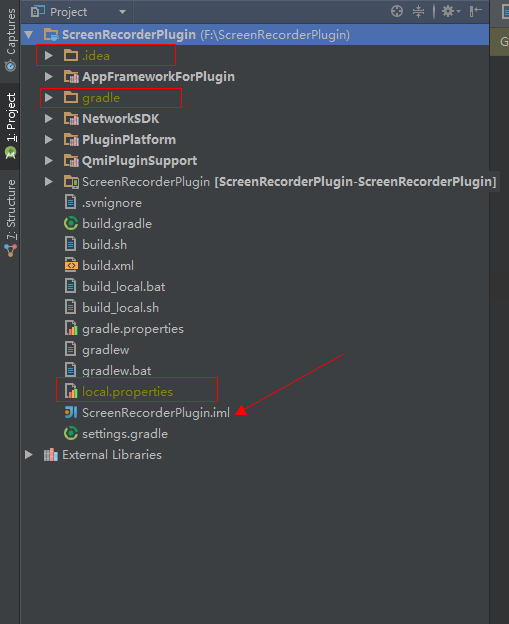Viewport: 509px width, 624px height.
Task: Click the build.xml file icon
Action: (x=71, y=265)
